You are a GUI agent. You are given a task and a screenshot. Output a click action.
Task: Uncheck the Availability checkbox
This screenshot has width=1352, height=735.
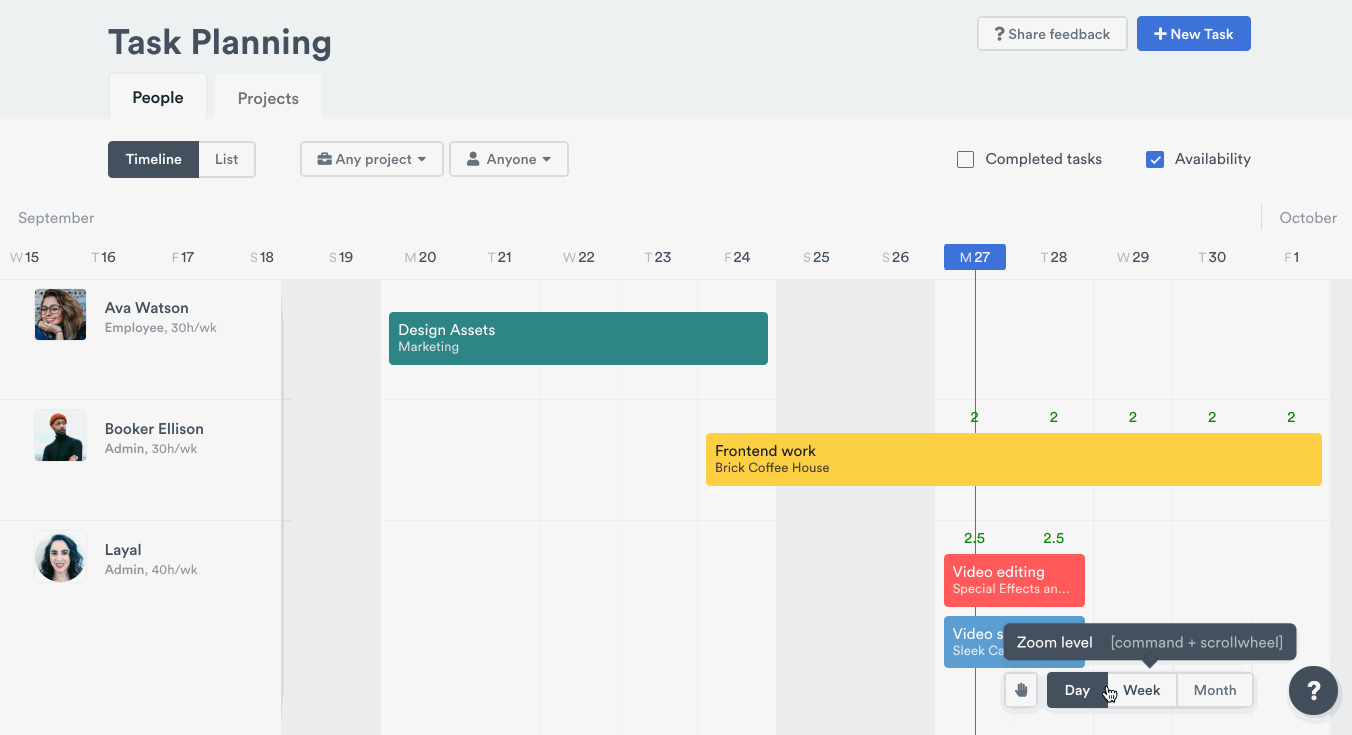pos(1155,159)
